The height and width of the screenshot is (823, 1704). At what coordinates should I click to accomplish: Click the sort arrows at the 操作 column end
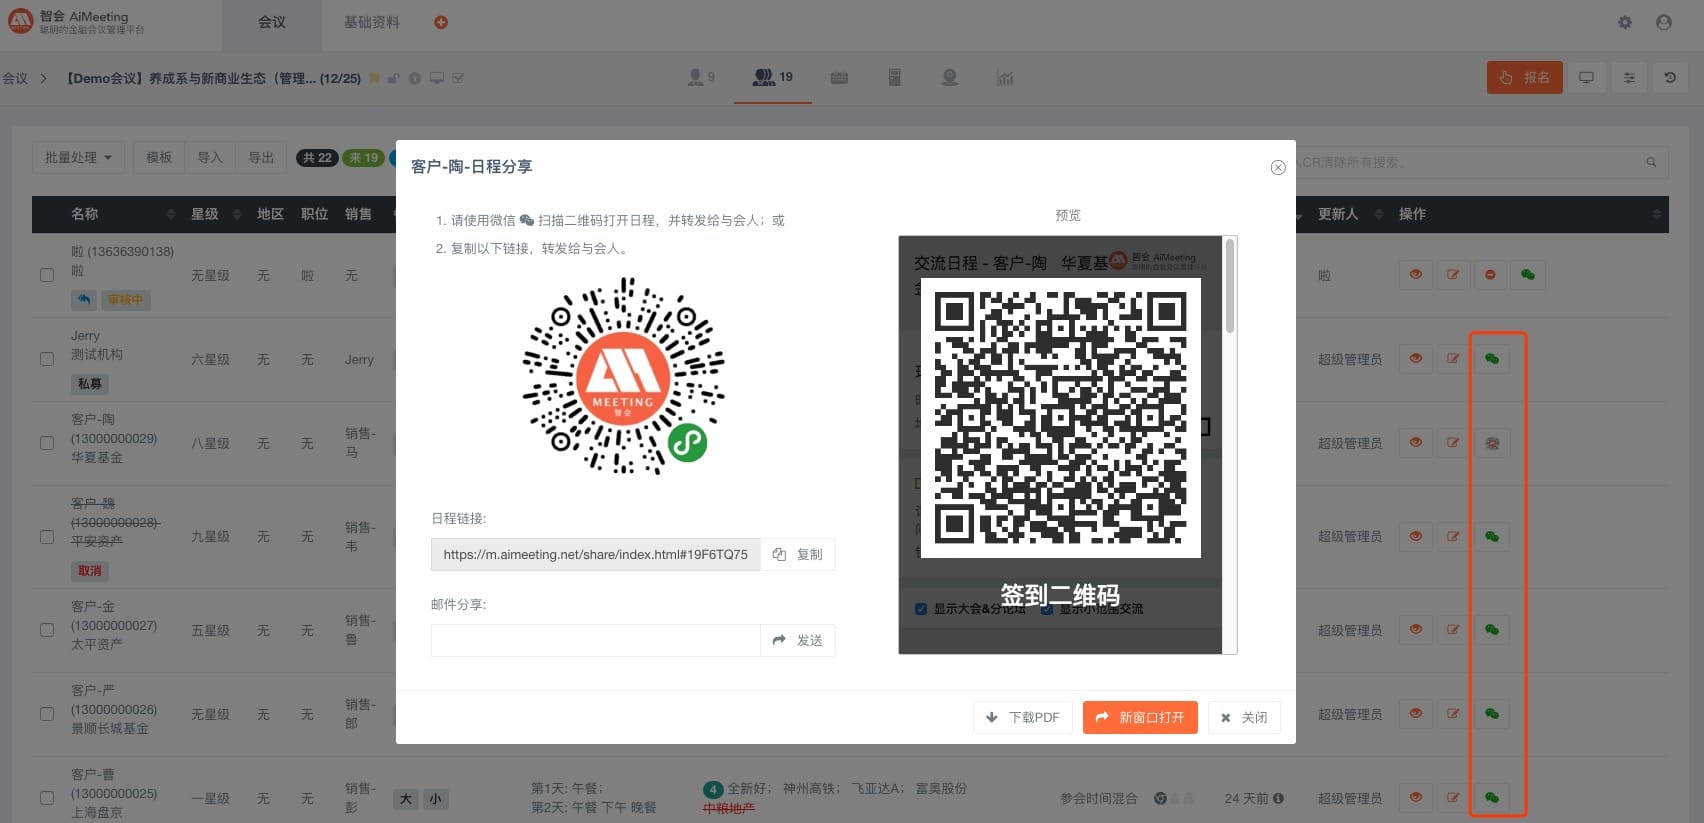[x=1656, y=214]
